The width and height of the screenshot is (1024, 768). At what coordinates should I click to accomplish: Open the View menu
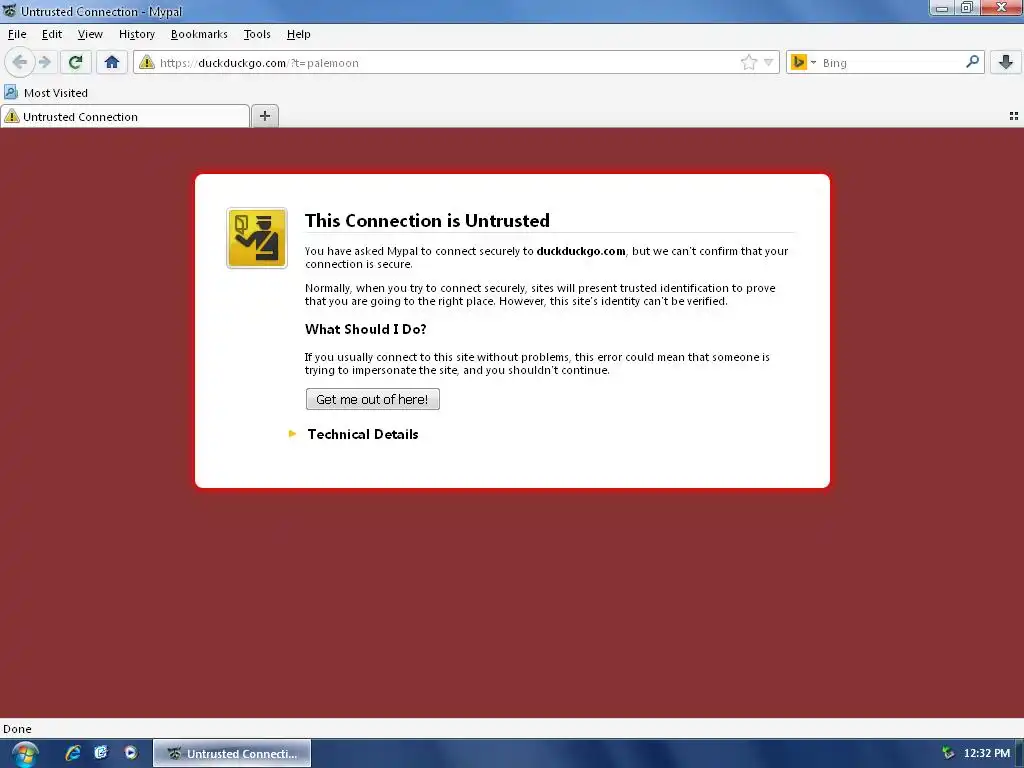pos(89,35)
